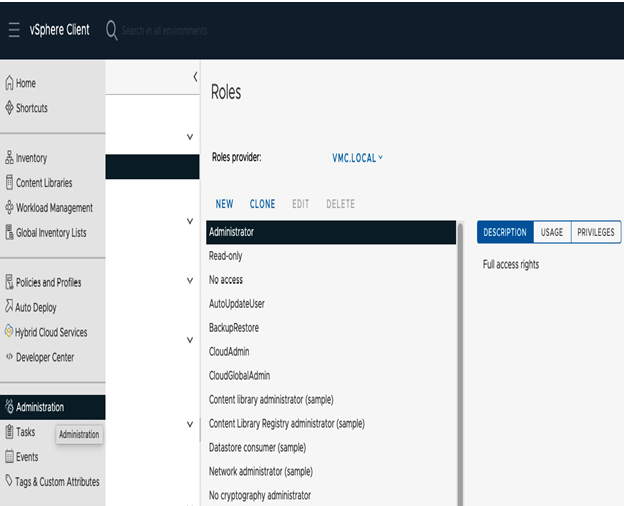Select the AutoUpdateUser role
The height and width of the screenshot is (506, 626).
331,304
